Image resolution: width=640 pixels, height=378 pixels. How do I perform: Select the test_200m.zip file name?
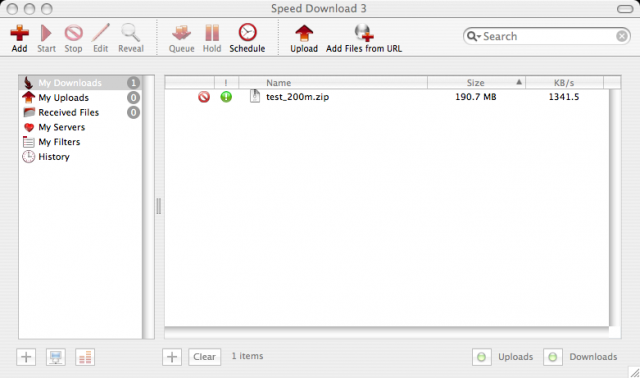(298, 97)
